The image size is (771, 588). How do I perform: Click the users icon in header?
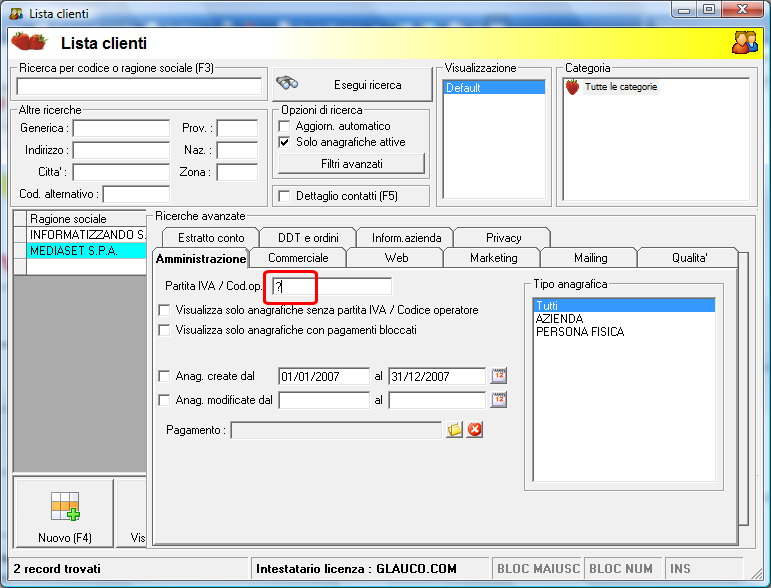click(x=745, y=43)
